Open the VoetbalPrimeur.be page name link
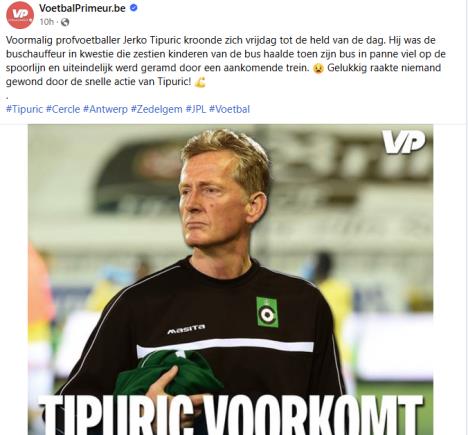Viewport: 468px width, 435px height. [82, 8]
